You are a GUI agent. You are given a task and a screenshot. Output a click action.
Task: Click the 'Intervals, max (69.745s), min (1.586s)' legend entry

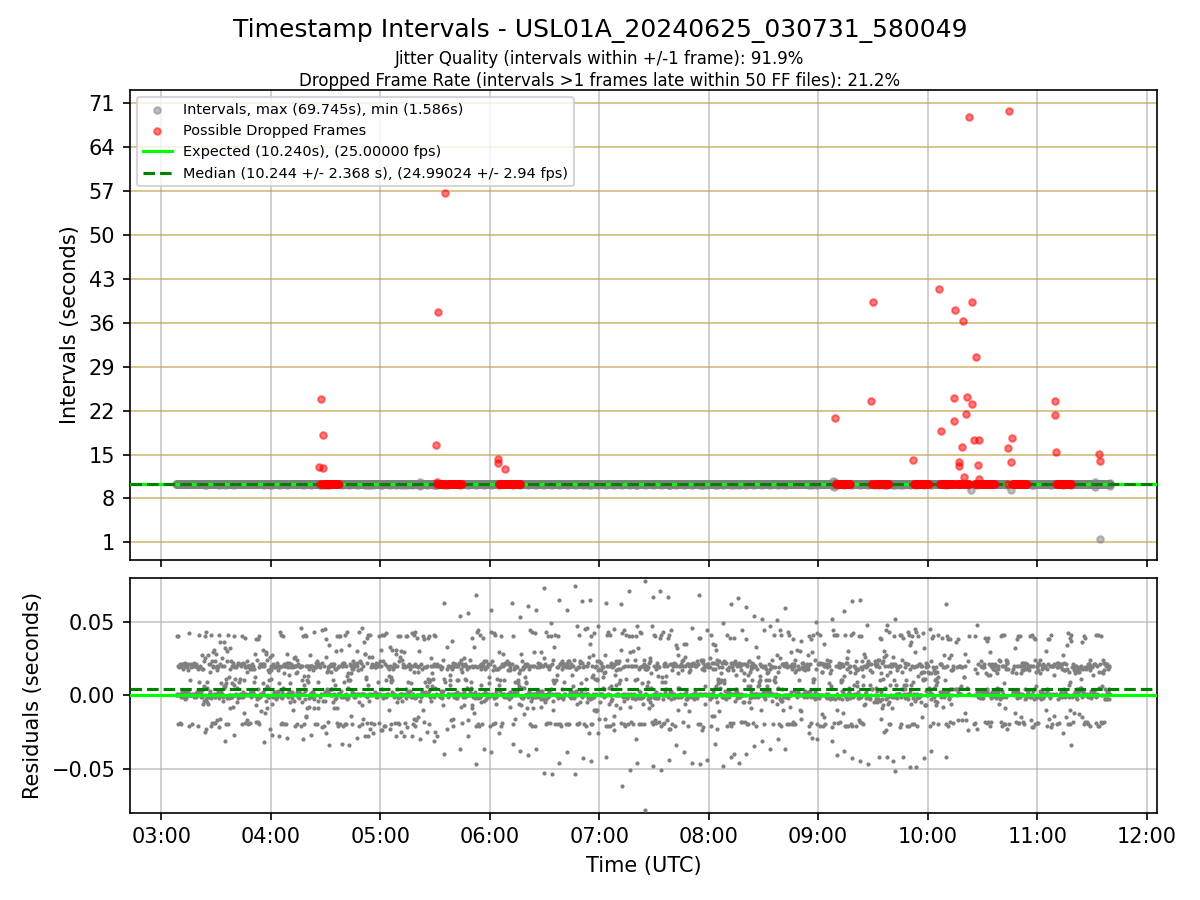[323, 109]
